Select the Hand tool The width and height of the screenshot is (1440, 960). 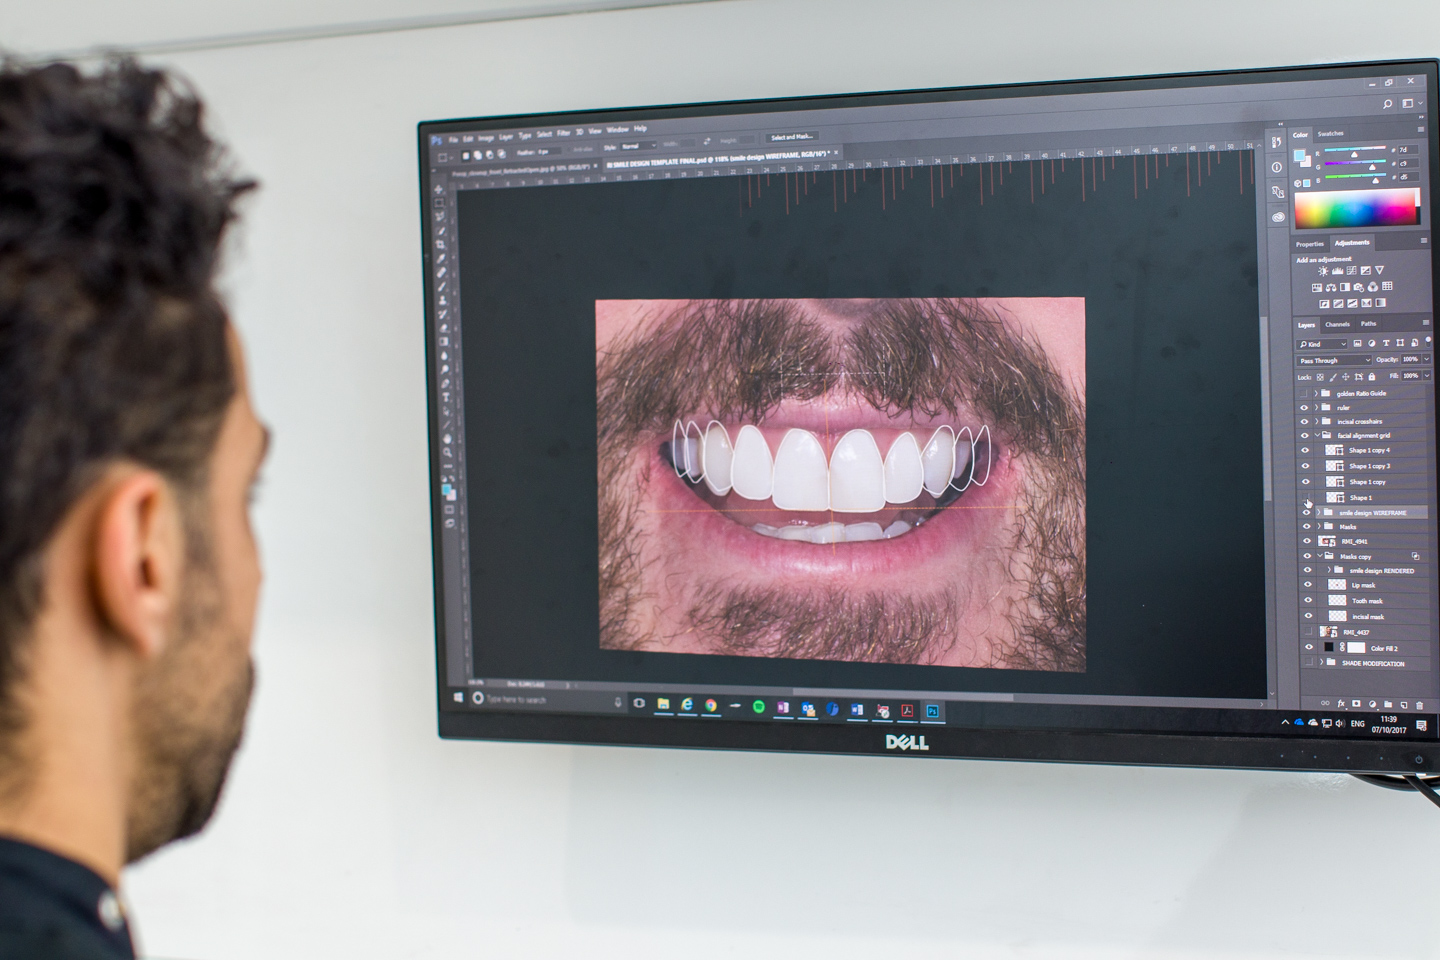click(446, 439)
